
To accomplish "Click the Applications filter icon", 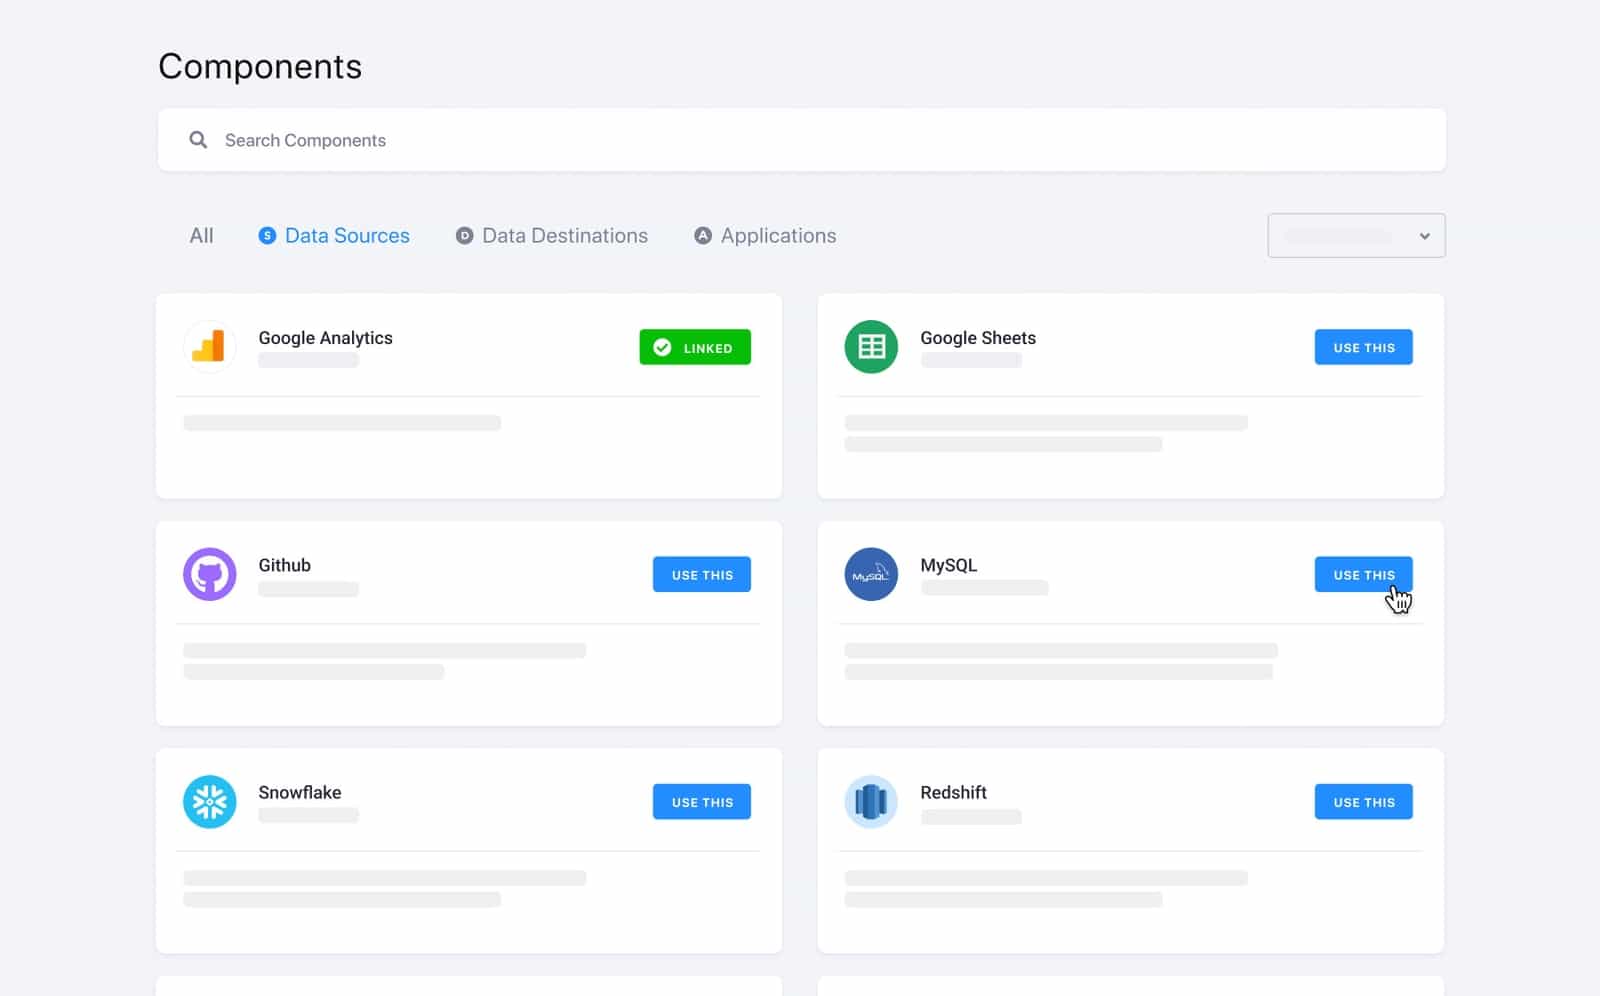I will coord(703,235).
